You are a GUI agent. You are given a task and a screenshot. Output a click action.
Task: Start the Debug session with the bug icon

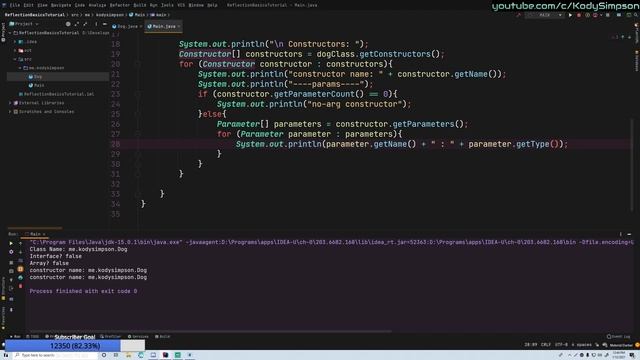point(579,15)
